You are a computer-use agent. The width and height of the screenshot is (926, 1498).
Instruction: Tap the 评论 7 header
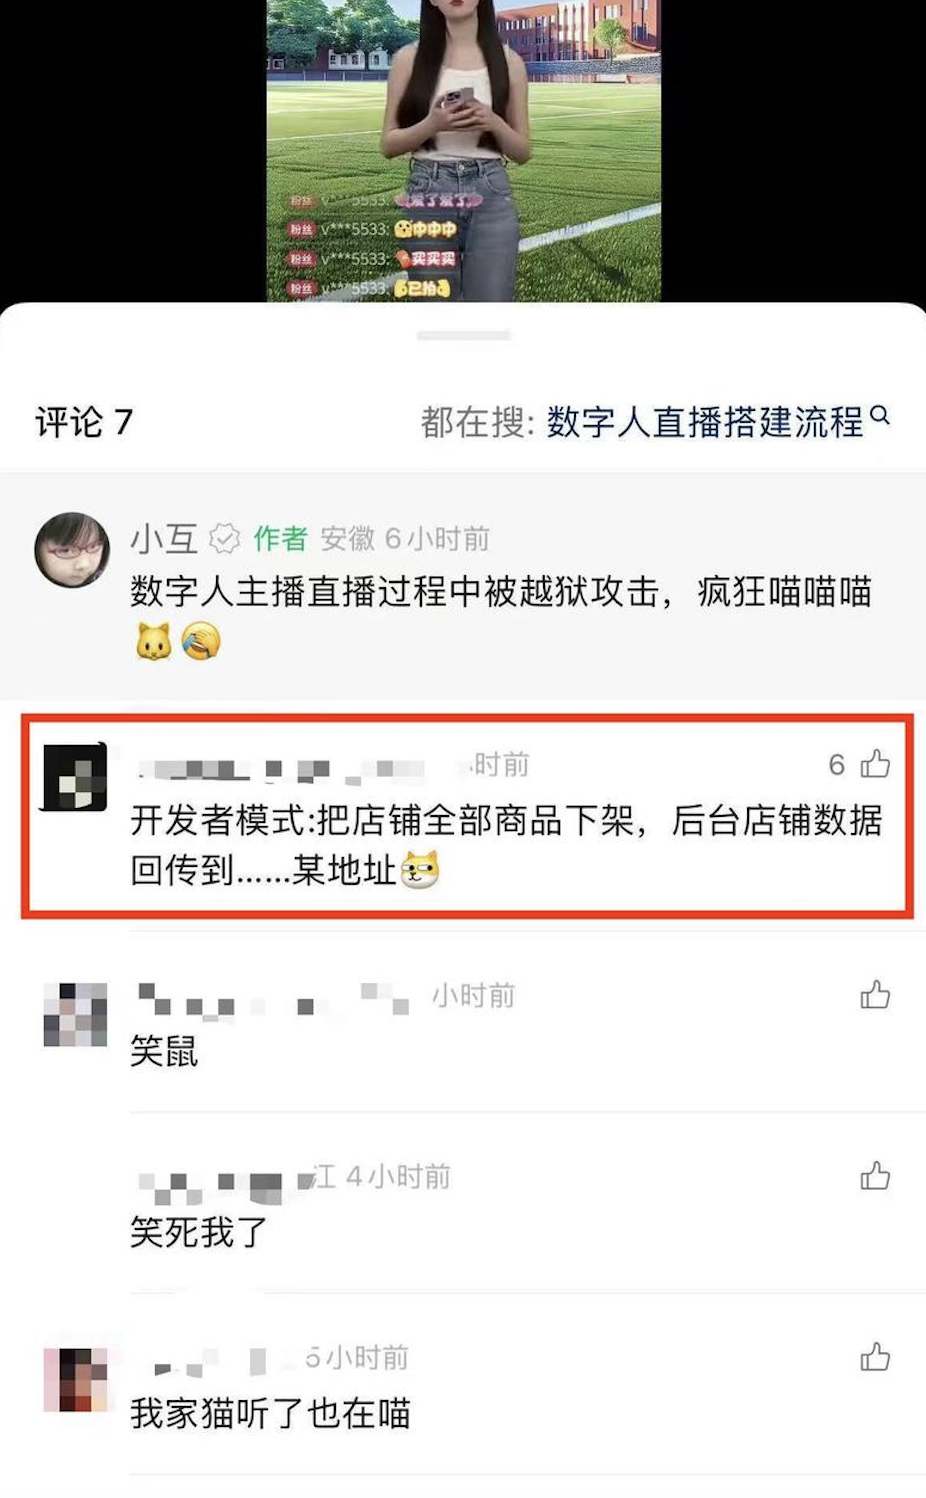pyautogui.click(x=84, y=422)
